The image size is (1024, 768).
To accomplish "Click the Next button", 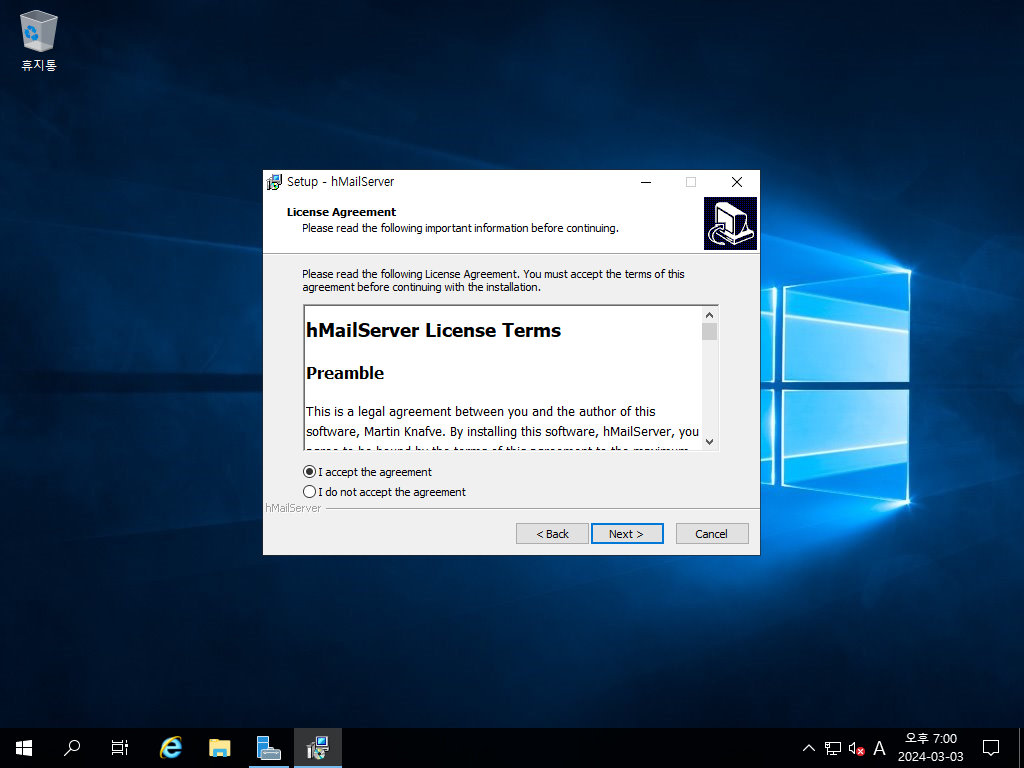I will pos(627,534).
